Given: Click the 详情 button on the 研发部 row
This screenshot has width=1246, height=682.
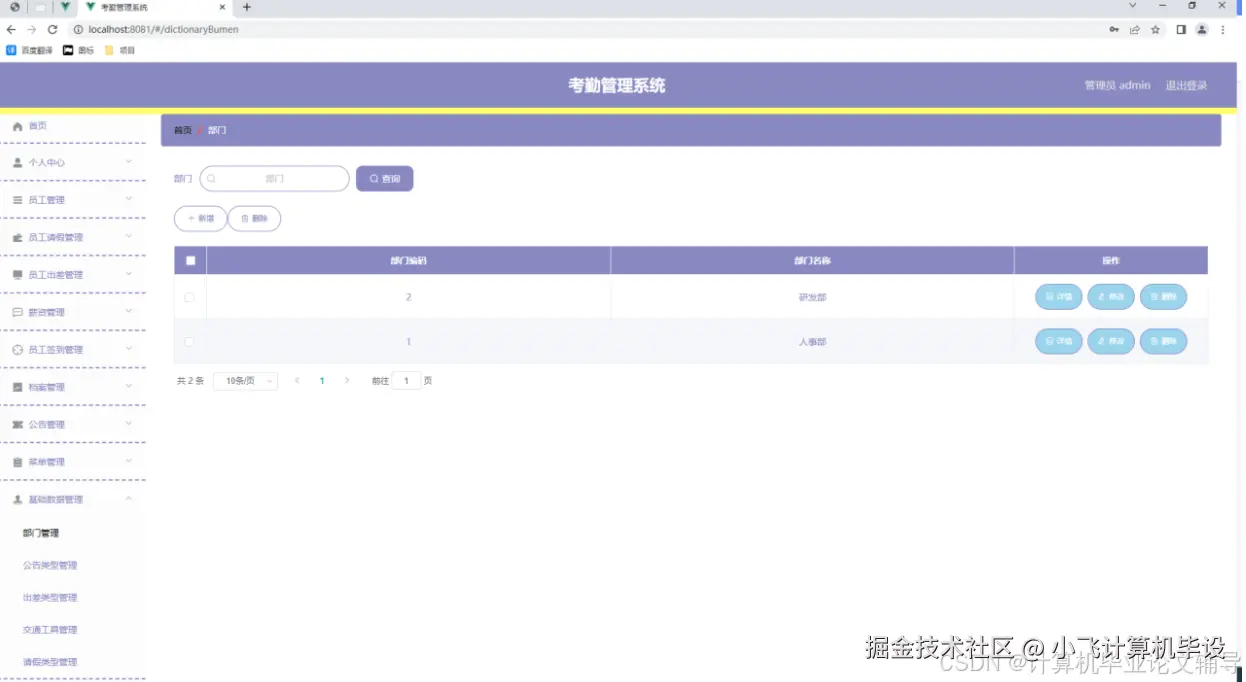Looking at the screenshot, I should [1058, 296].
